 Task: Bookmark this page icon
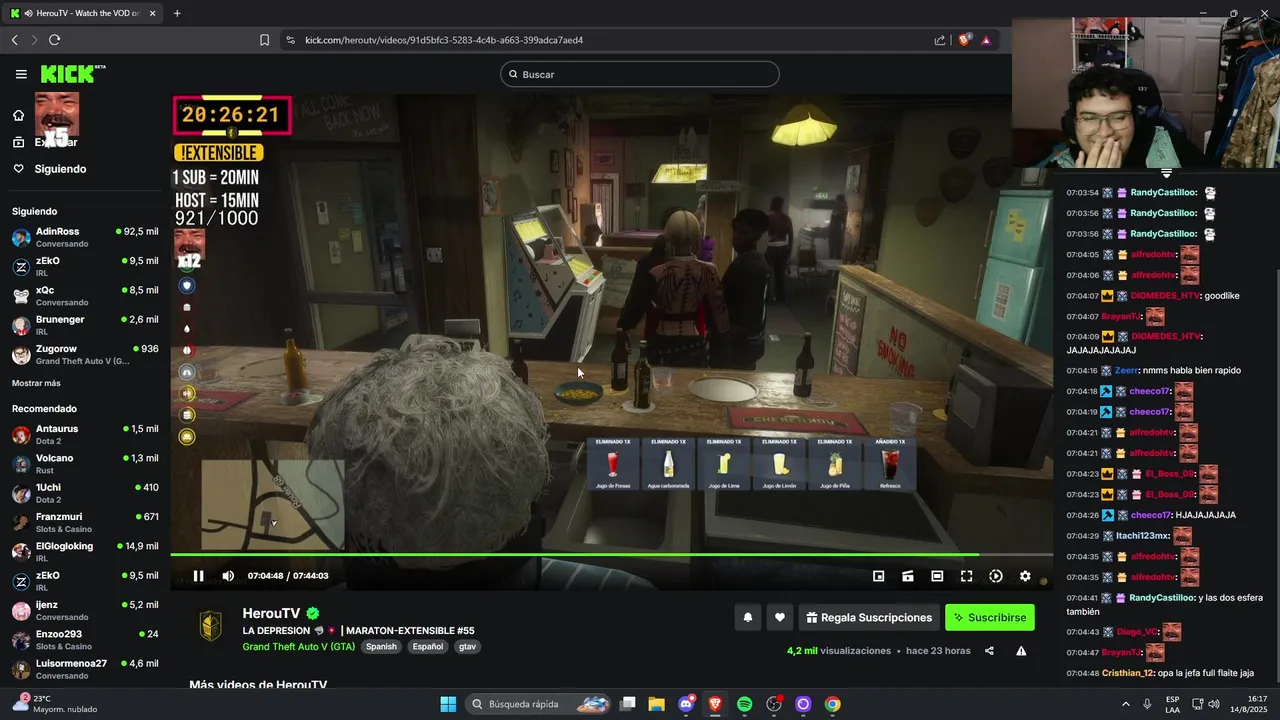click(x=264, y=40)
